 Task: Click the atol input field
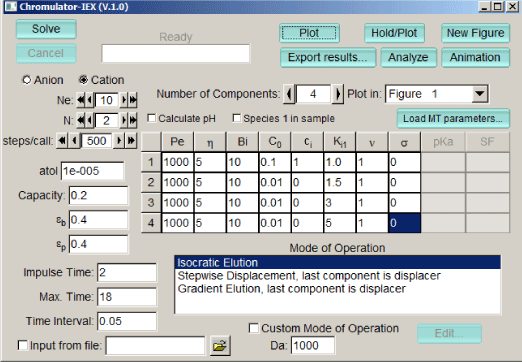pyautogui.click(x=92, y=171)
